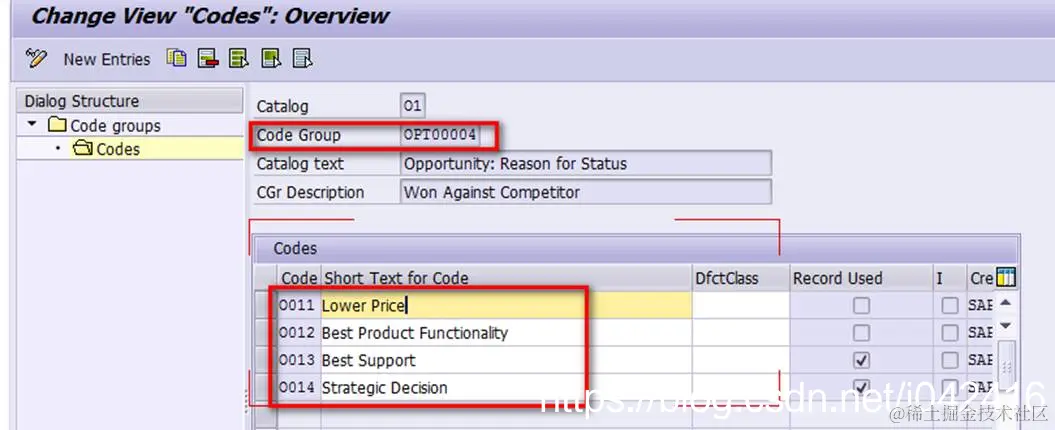Toggle Record Used checkbox for Lower Price
Viewport: 1055px width, 430px height.
[x=861, y=306]
